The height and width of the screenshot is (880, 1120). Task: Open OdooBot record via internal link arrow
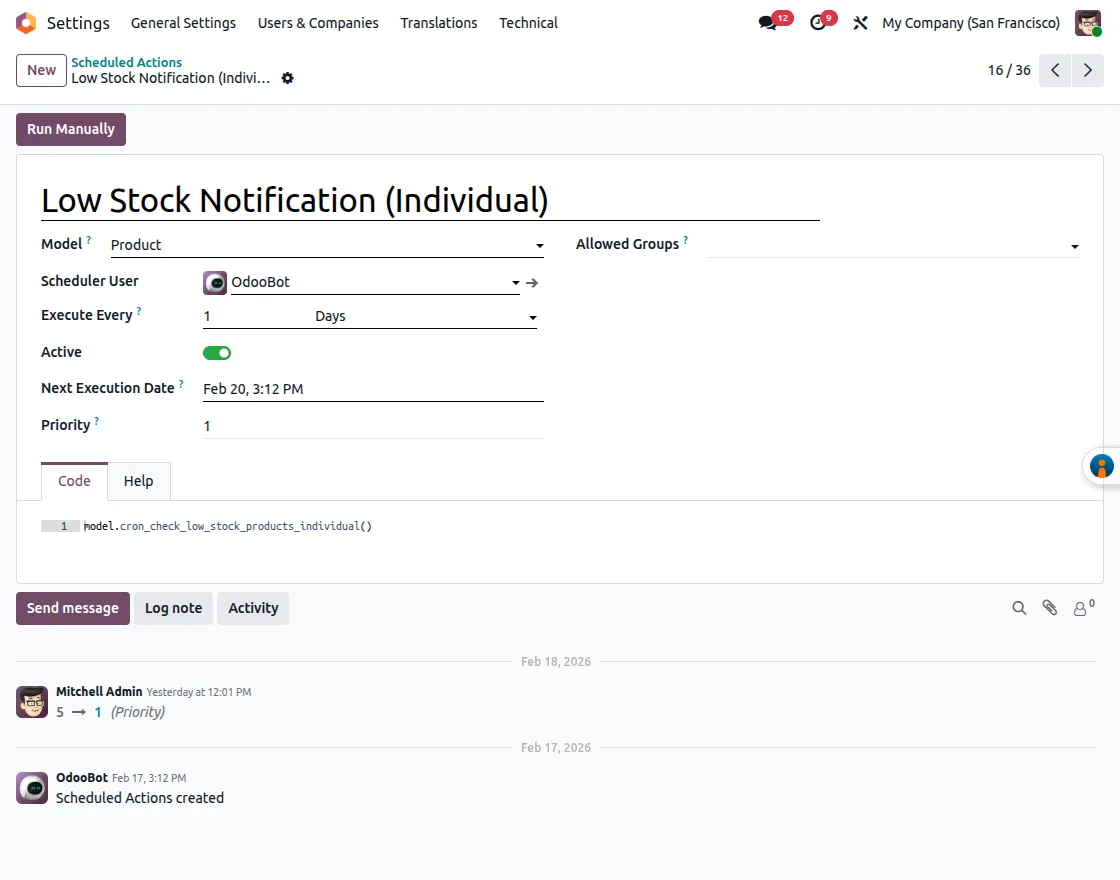(531, 282)
